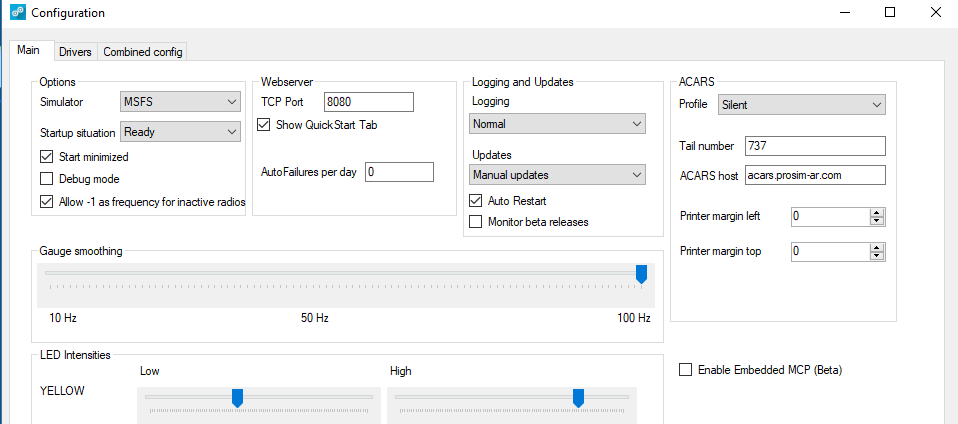The height and width of the screenshot is (424, 958).
Task: Increase Printer margin top with up arrow
Action: tap(877, 247)
